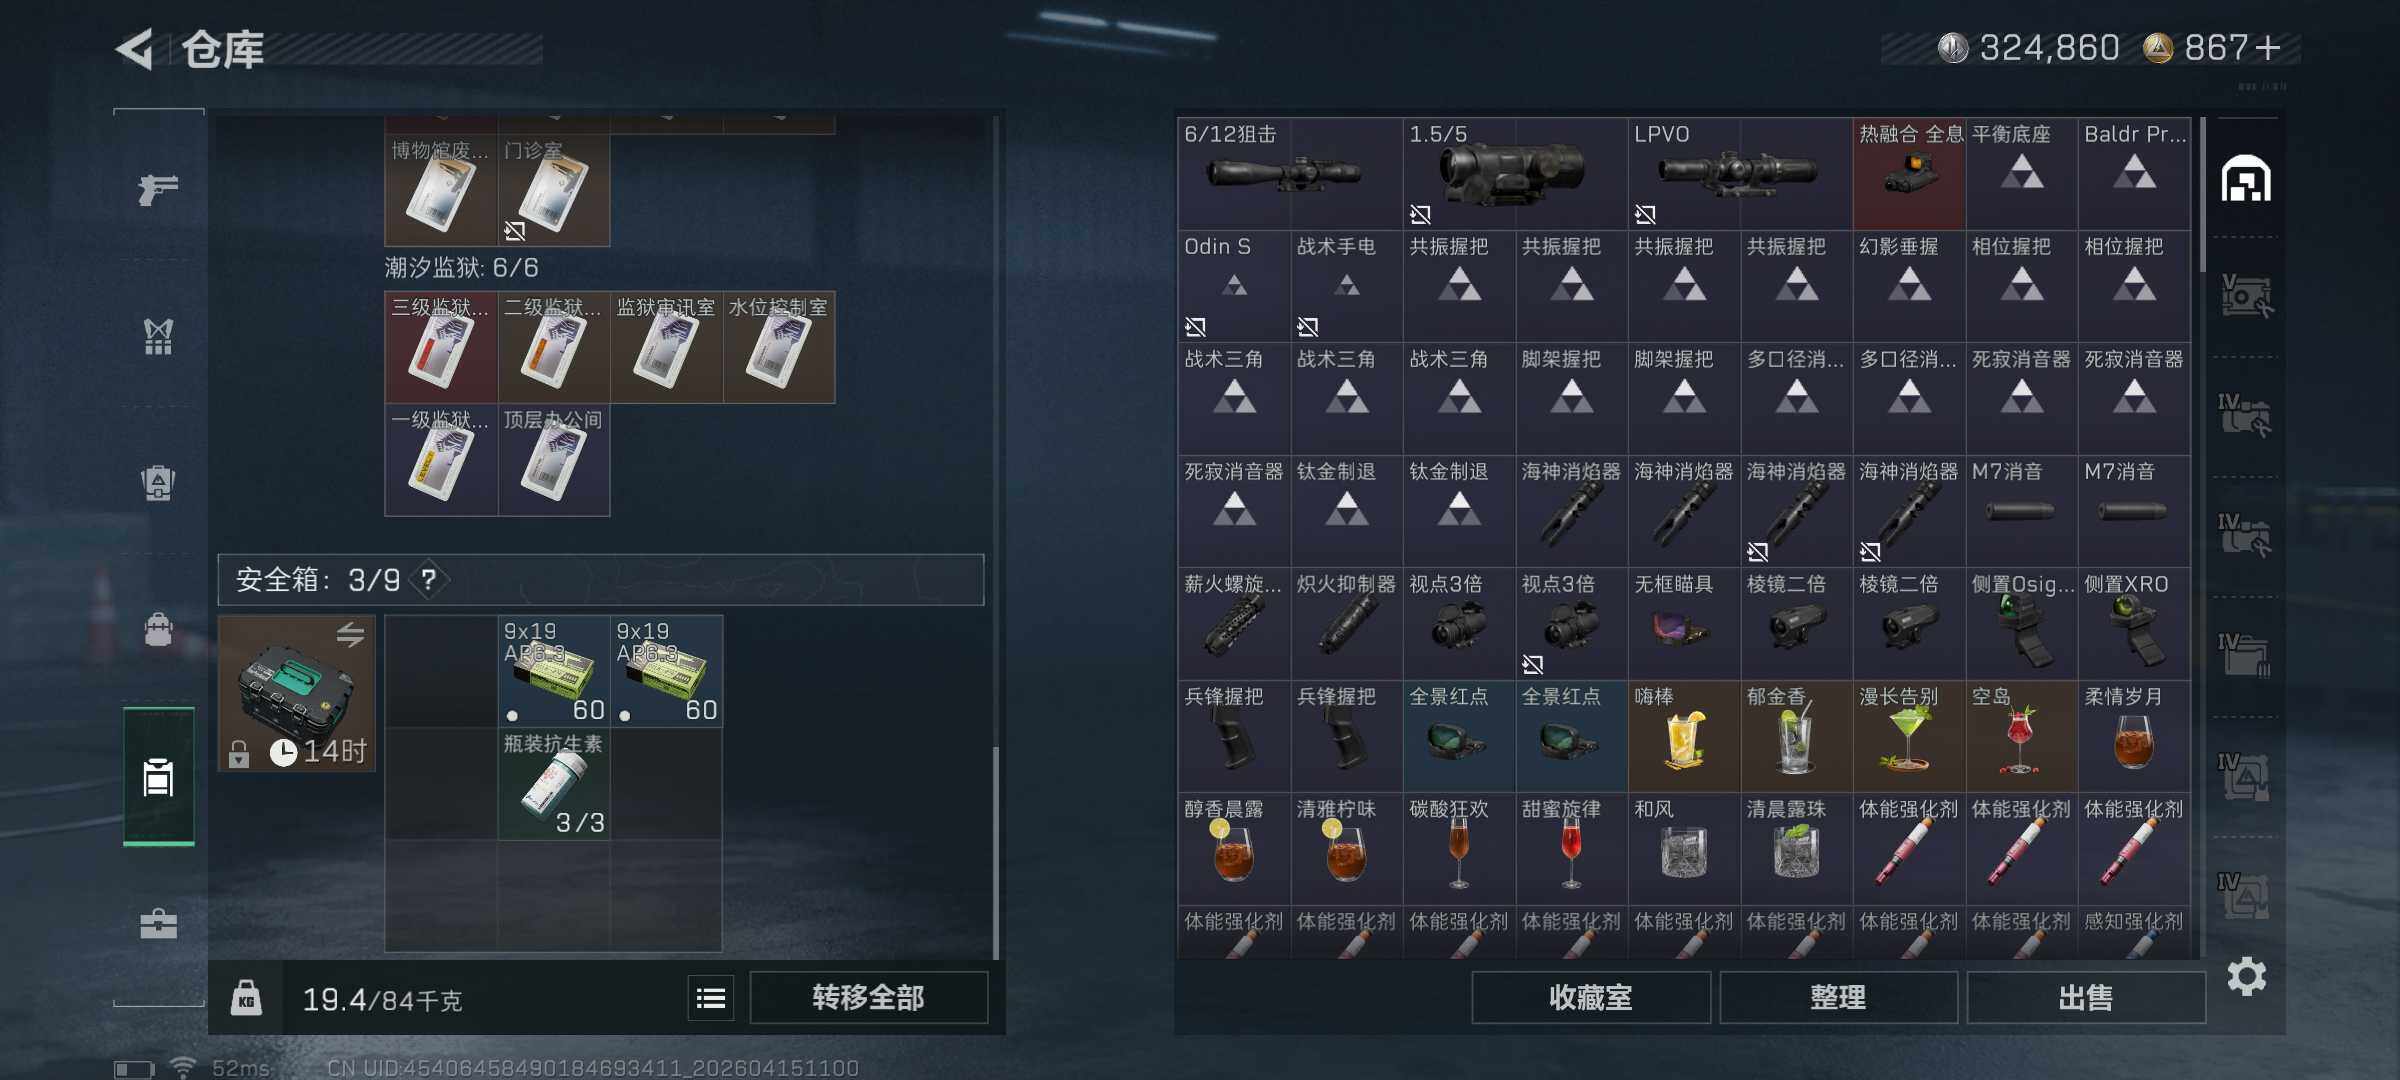Open the backpack category in sidebar
The height and width of the screenshot is (1080, 2400).
tap(158, 483)
